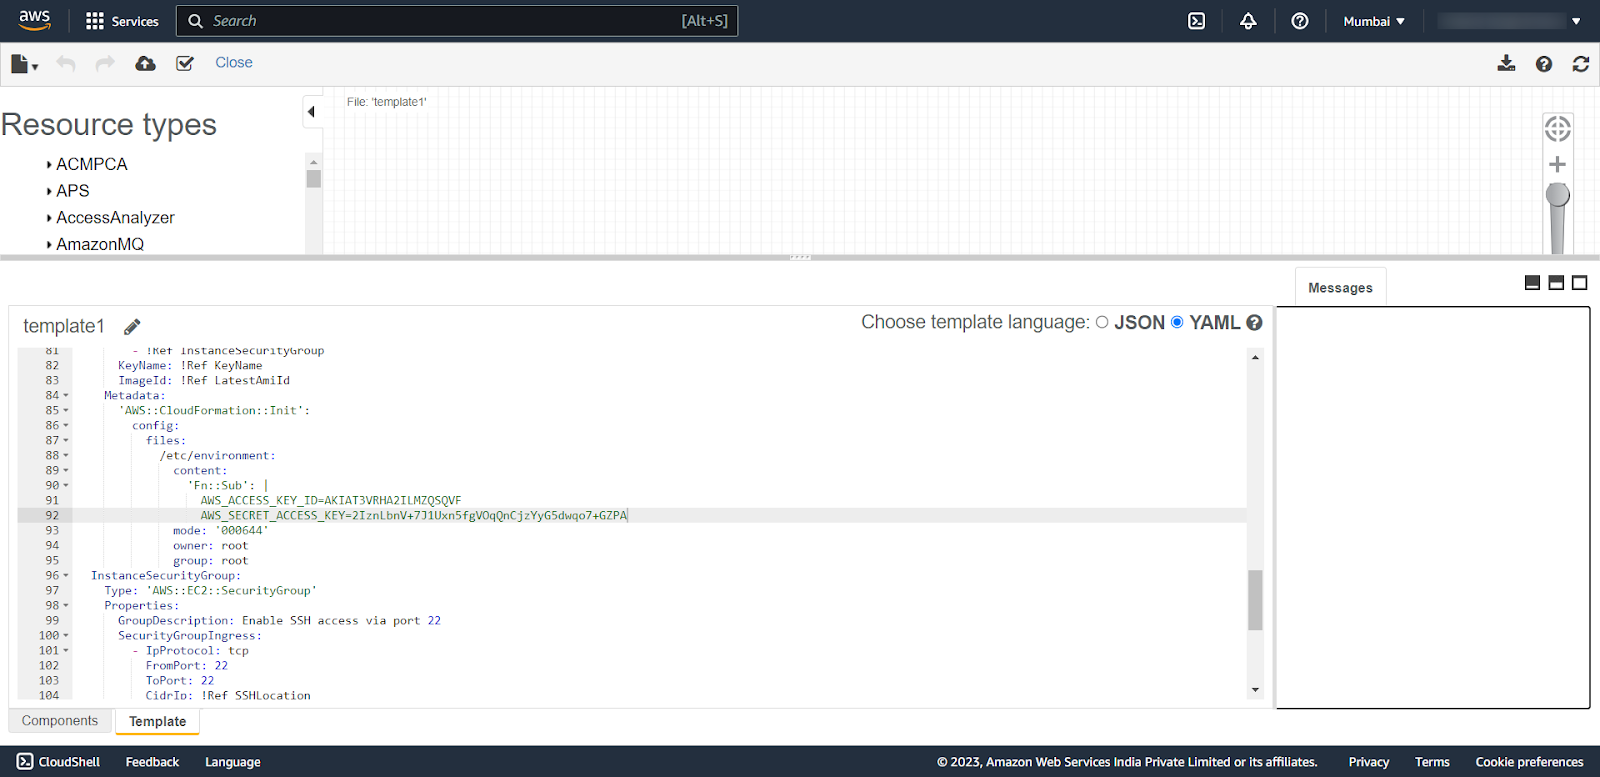This screenshot has width=1600, height=777.
Task: Switch to split pane layout icon
Action: pyautogui.click(x=1556, y=283)
